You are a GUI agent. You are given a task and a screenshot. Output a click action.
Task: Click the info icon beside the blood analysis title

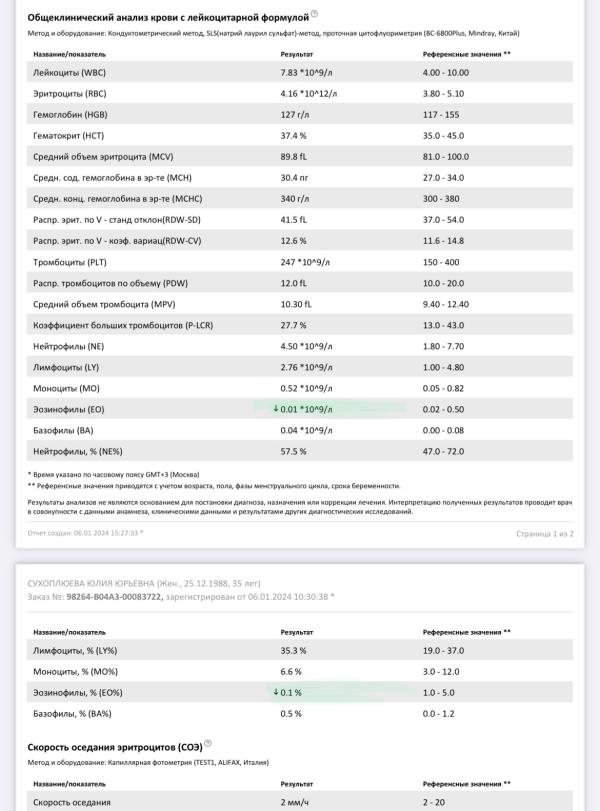314,14
